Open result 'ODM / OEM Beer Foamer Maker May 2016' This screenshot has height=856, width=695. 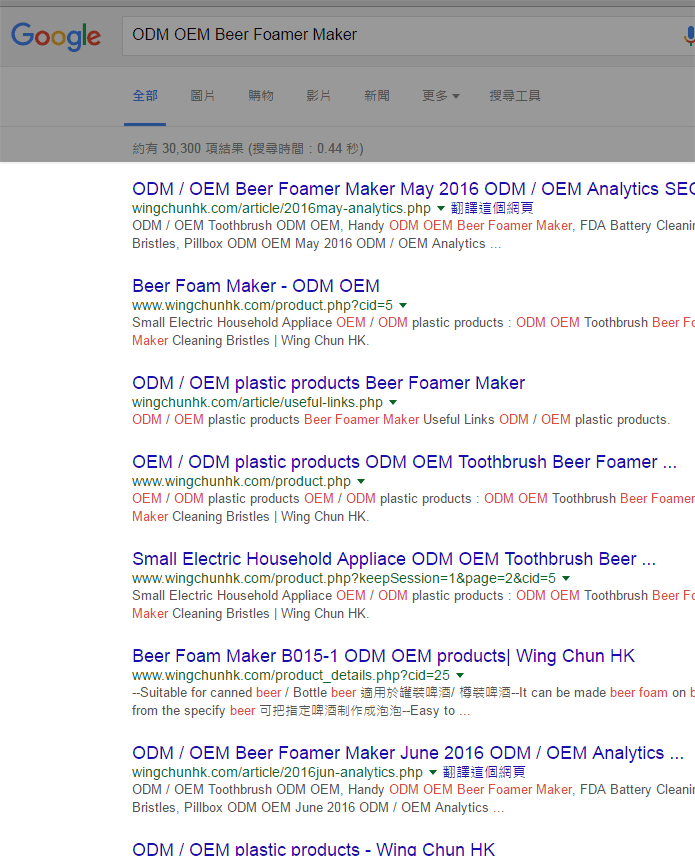[x=413, y=189]
